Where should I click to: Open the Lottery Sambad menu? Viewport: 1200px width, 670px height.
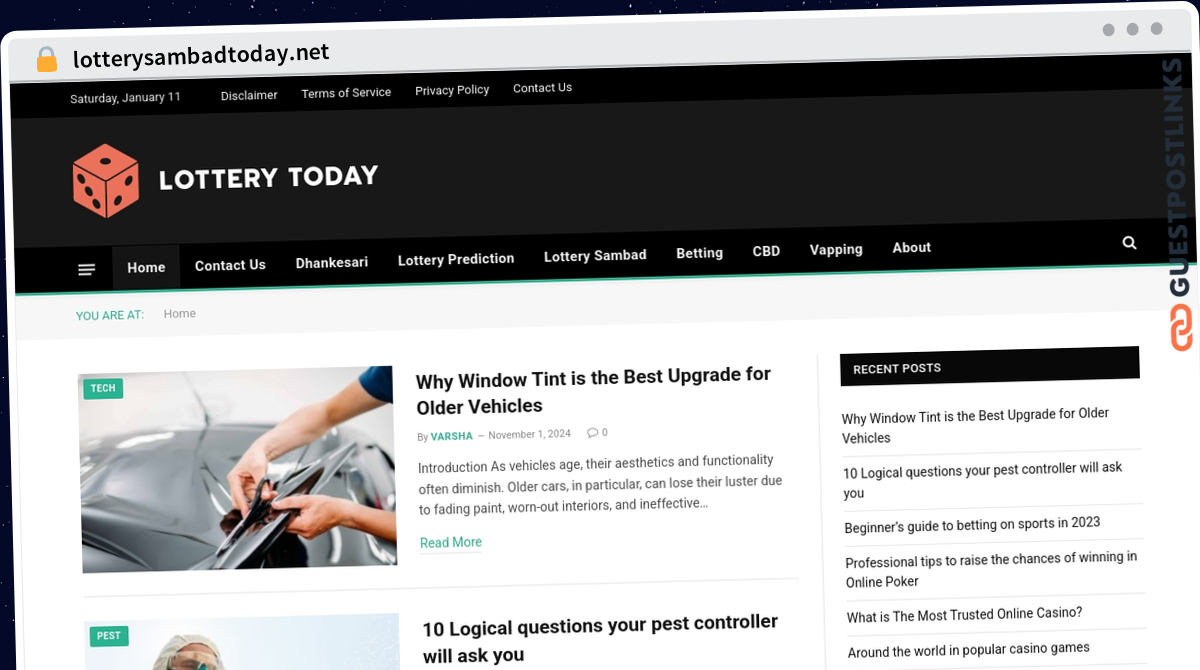[595, 256]
